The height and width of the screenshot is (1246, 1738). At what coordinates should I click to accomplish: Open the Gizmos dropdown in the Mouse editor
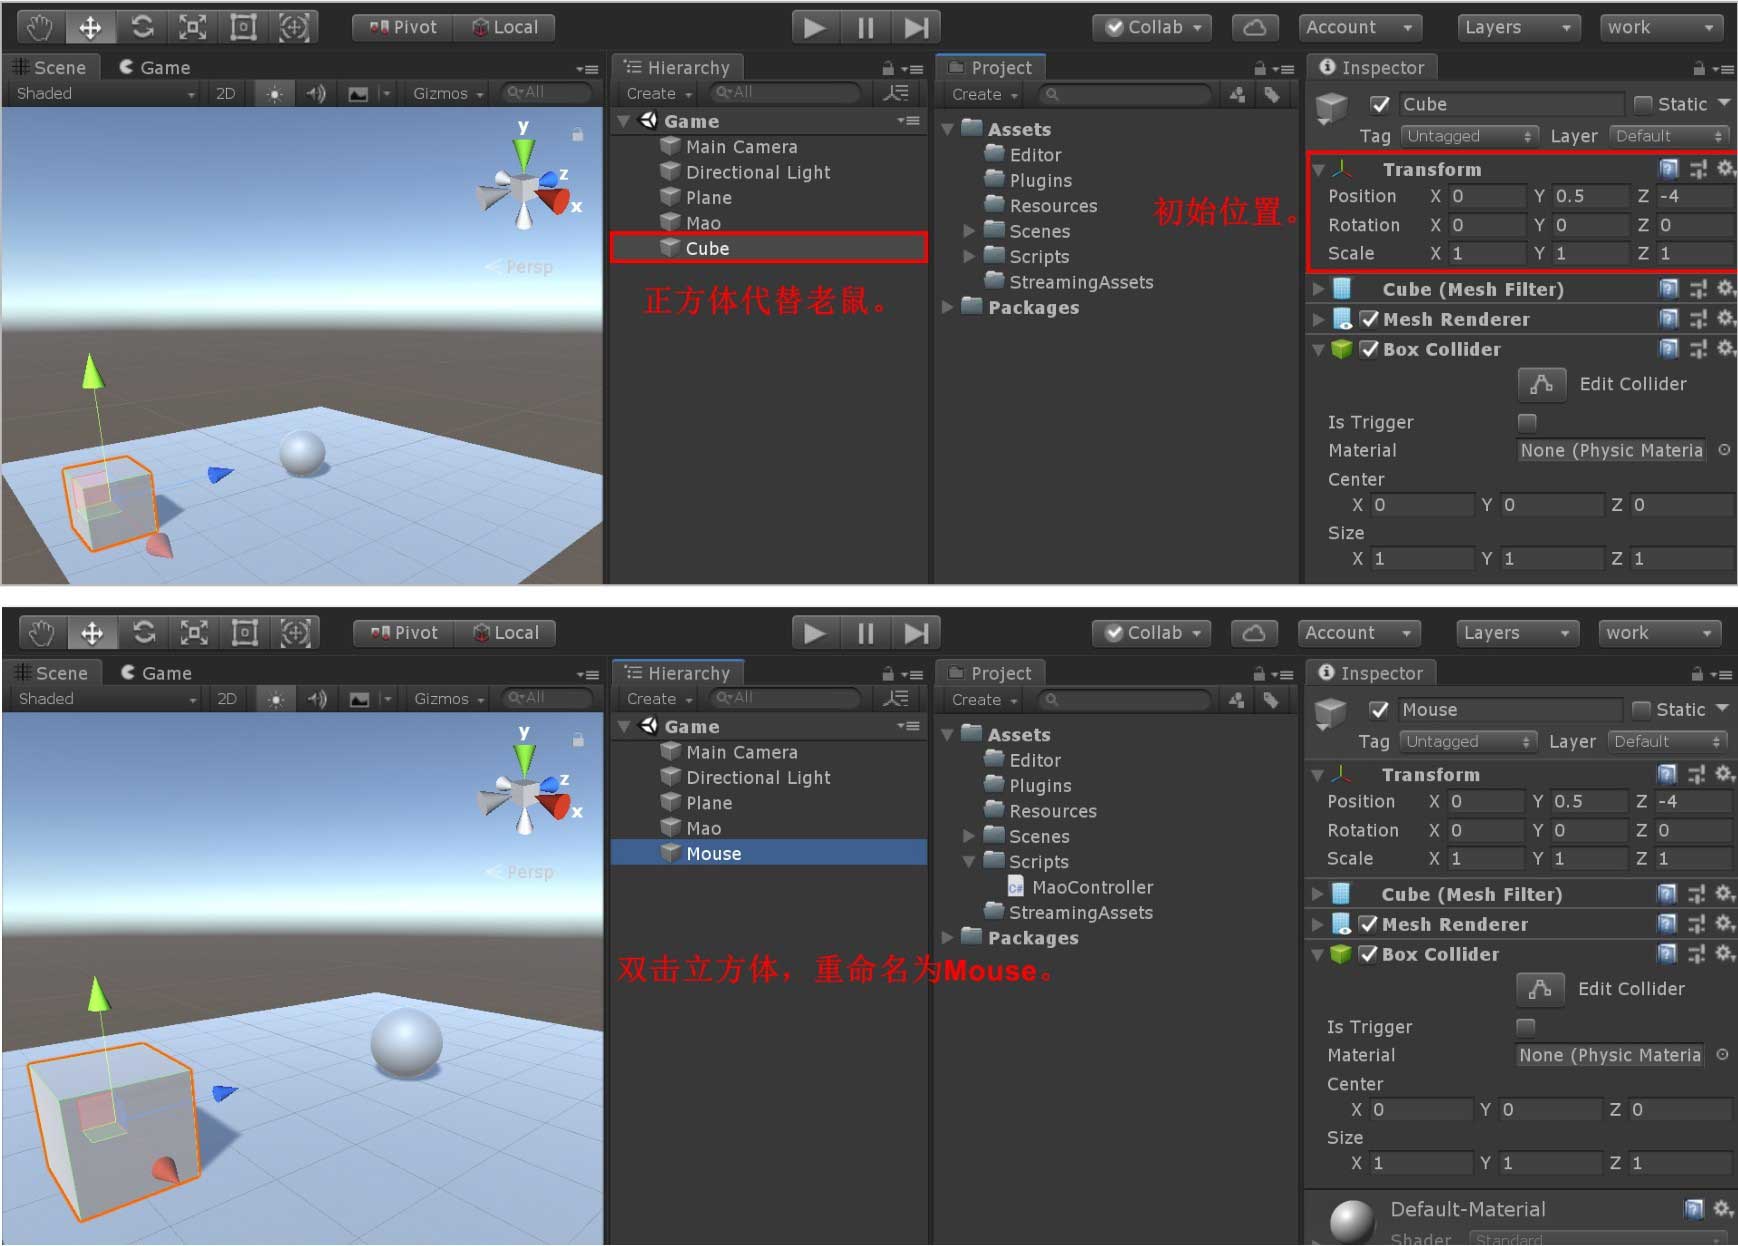click(x=449, y=698)
